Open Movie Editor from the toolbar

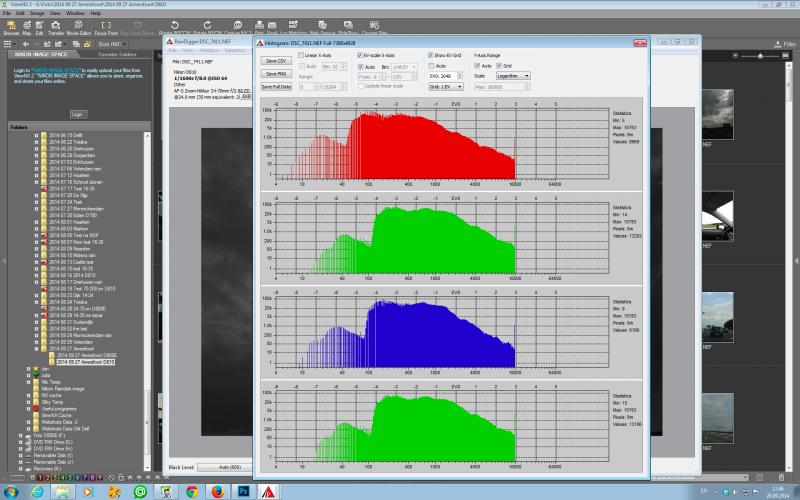coord(79,28)
